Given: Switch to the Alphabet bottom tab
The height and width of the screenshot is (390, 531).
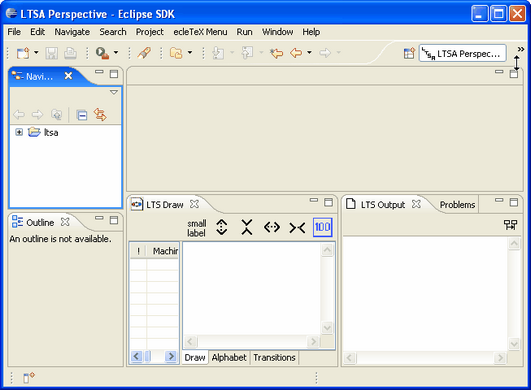Looking at the screenshot, I should (x=229, y=358).
